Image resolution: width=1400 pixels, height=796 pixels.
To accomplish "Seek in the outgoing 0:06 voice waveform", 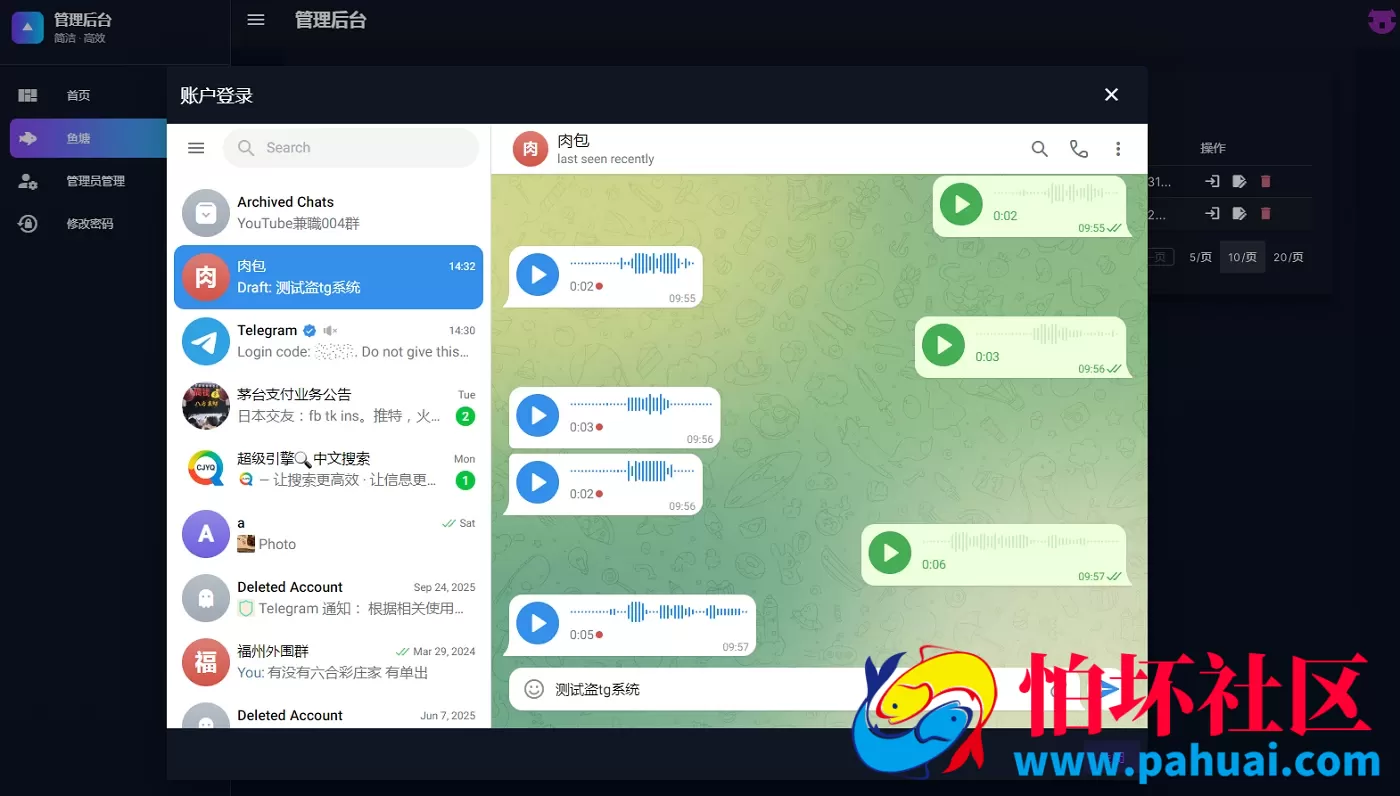I will point(1019,541).
